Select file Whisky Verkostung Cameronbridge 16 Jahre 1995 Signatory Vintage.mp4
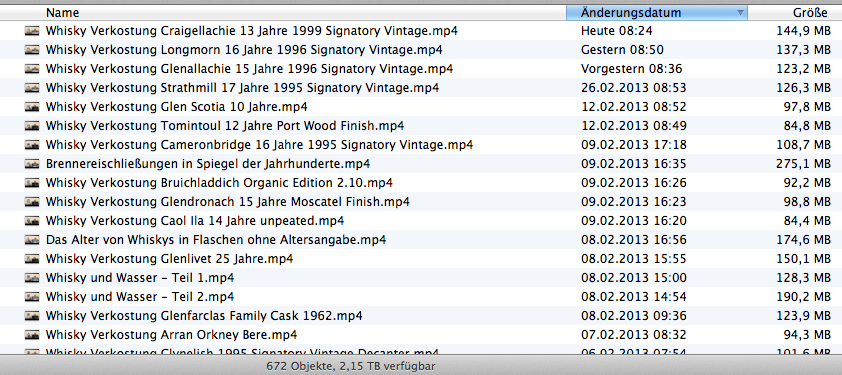842x375 pixels. pyautogui.click(x=259, y=145)
